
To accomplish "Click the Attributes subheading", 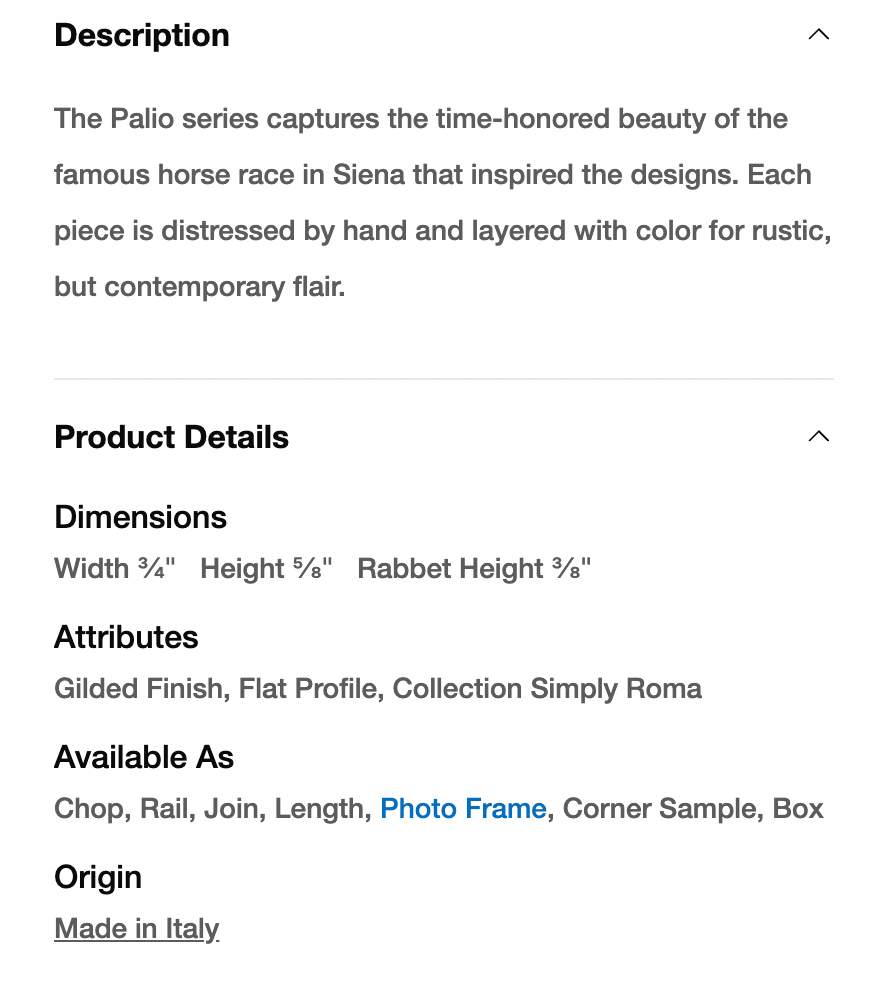I will tap(126, 637).
